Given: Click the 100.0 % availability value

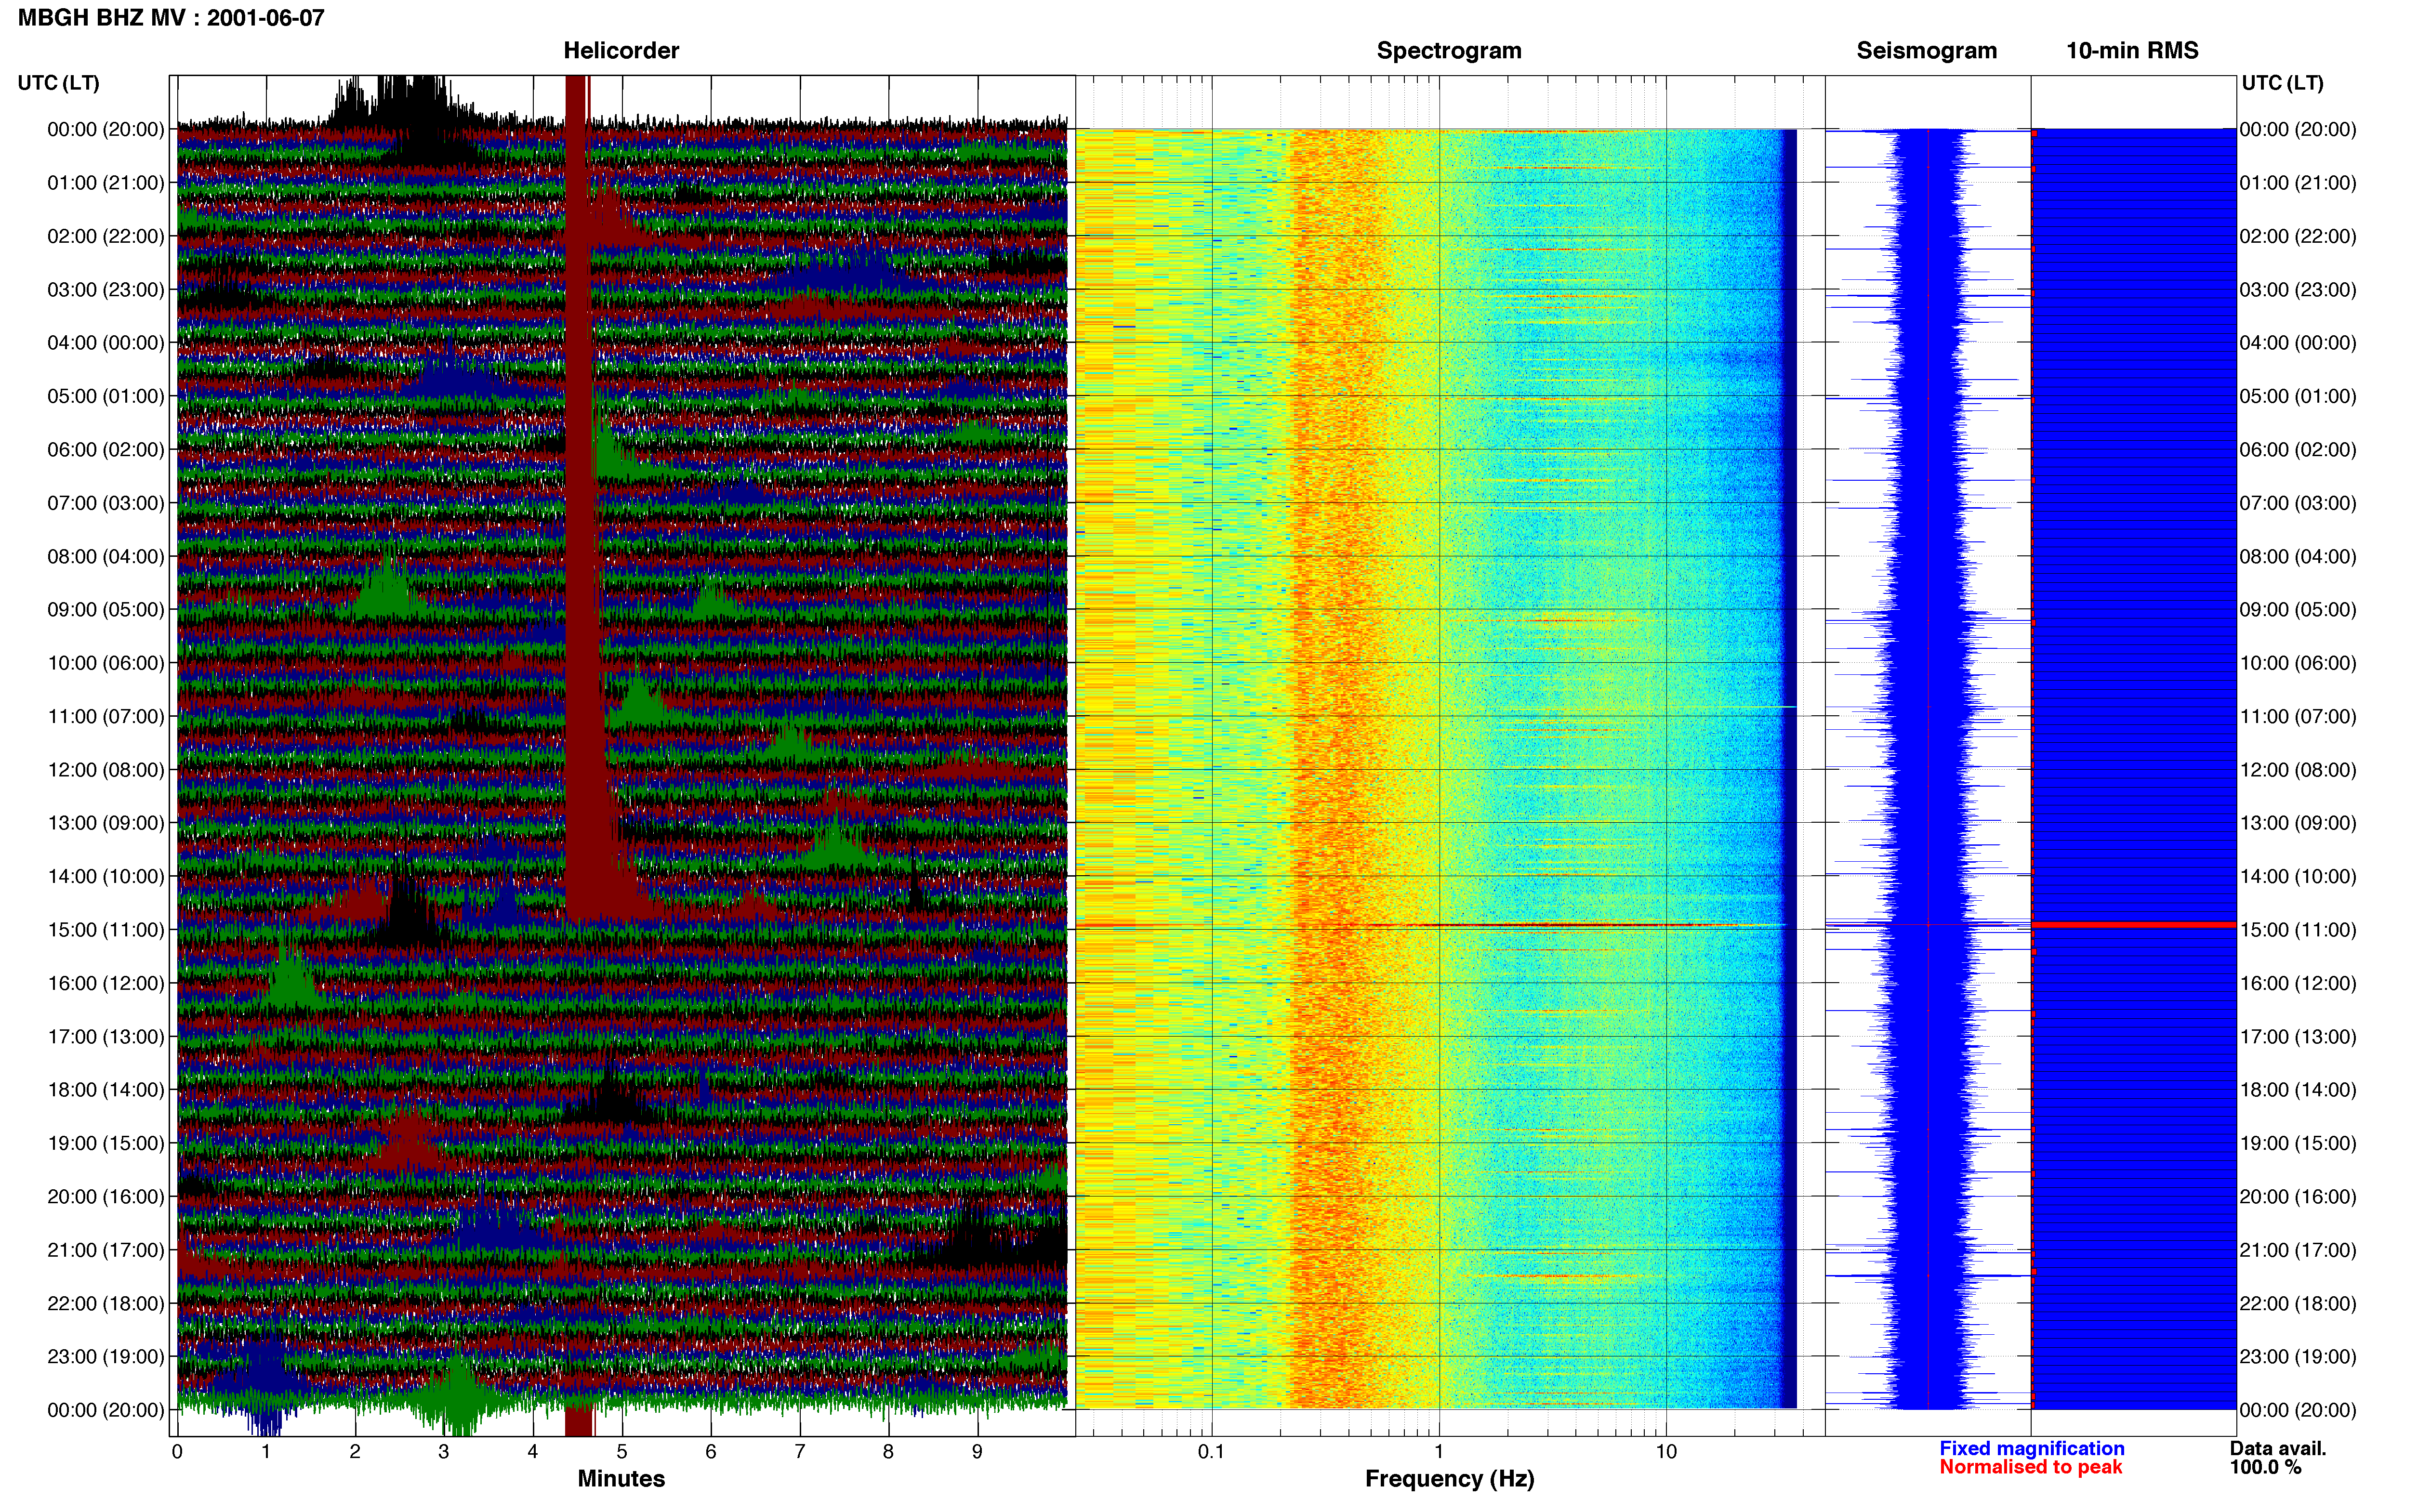Looking at the screenshot, I should pyautogui.click(x=2265, y=1467).
